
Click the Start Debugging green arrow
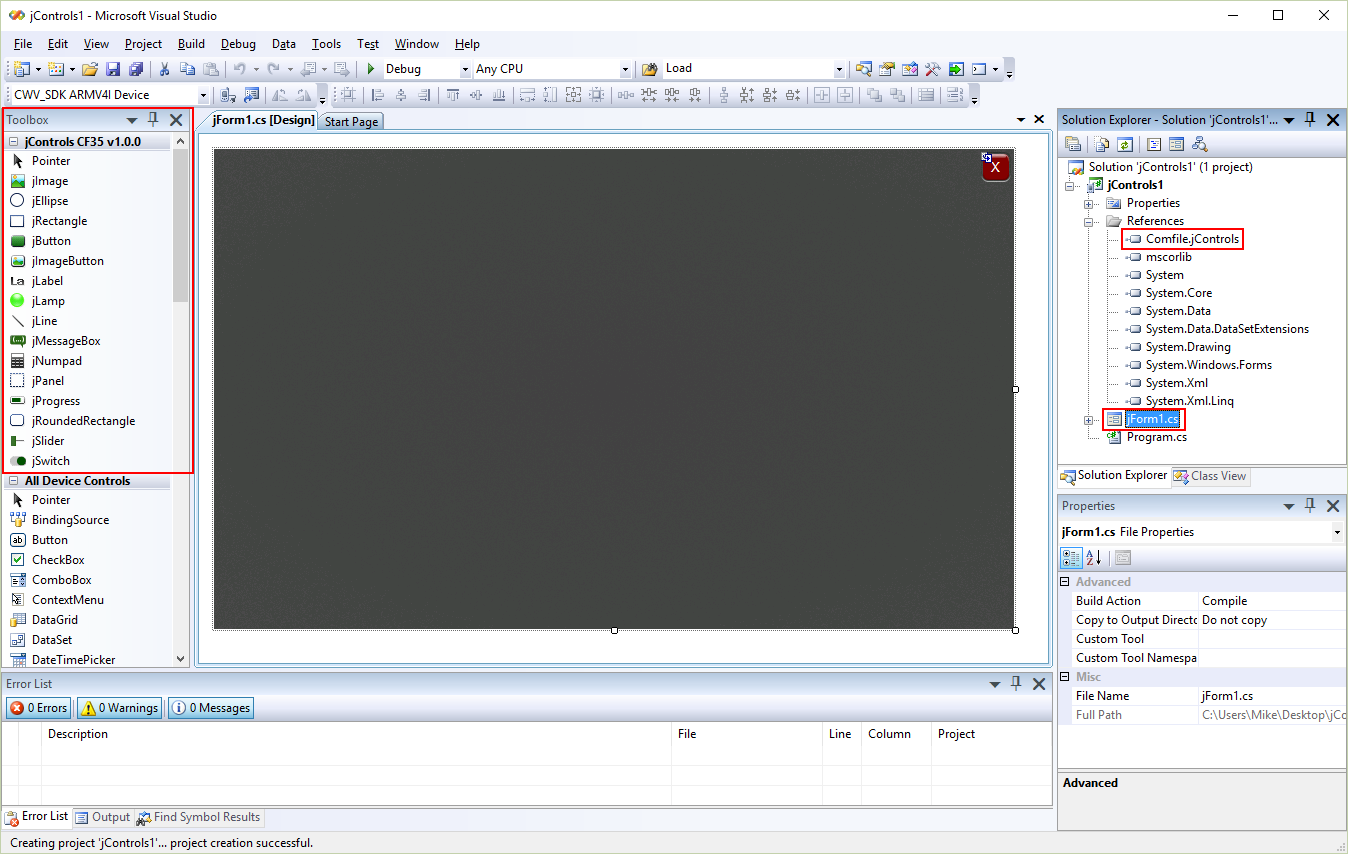(371, 69)
